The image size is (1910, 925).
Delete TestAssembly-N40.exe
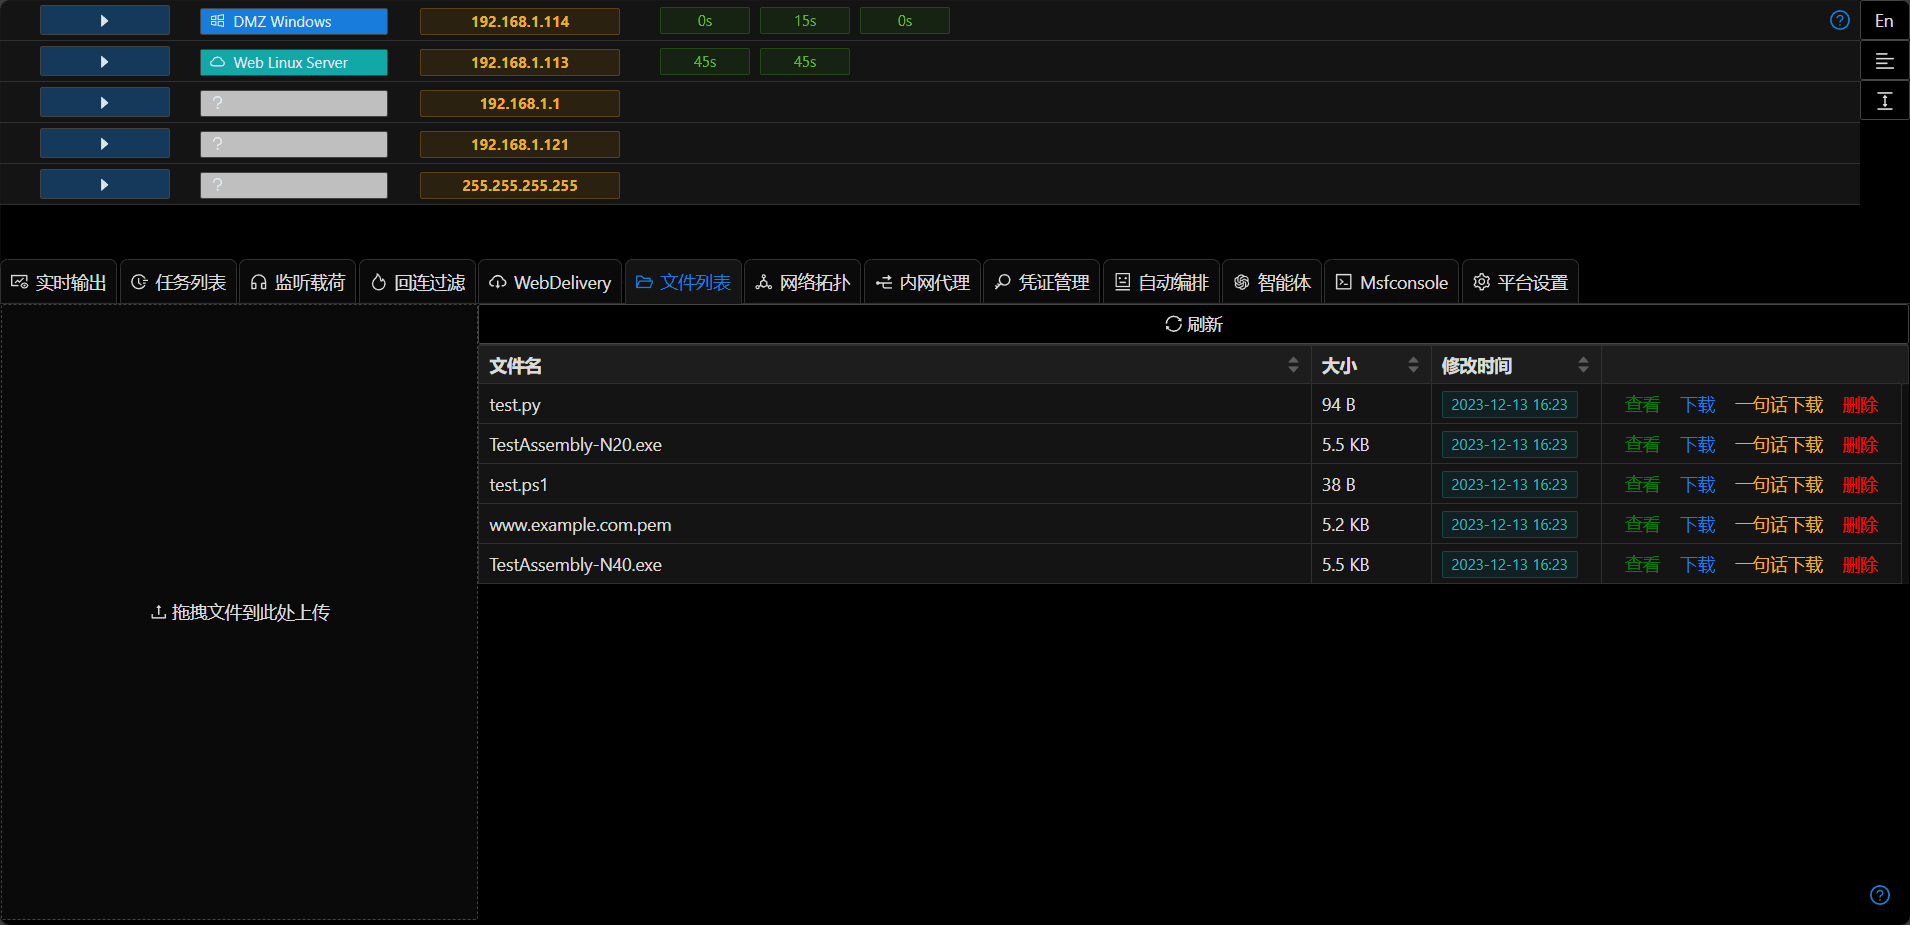click(1860, 564)
